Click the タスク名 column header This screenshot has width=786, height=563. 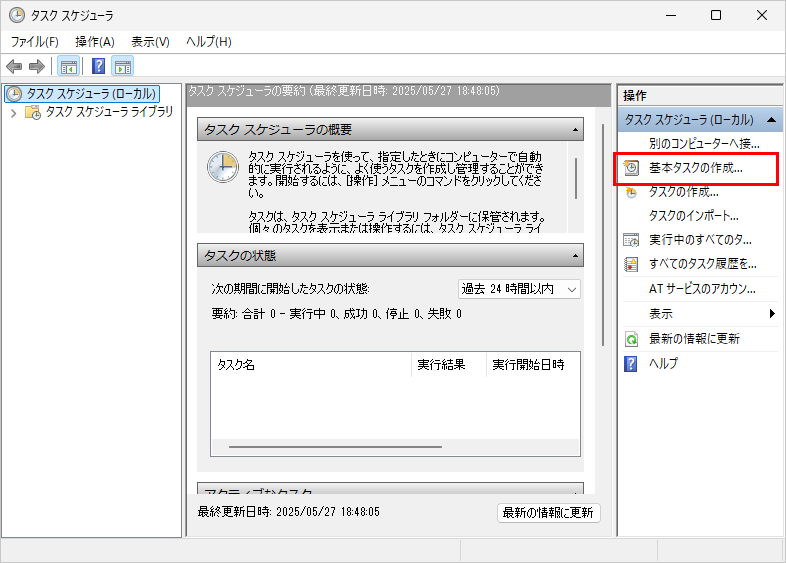[310, 364]
